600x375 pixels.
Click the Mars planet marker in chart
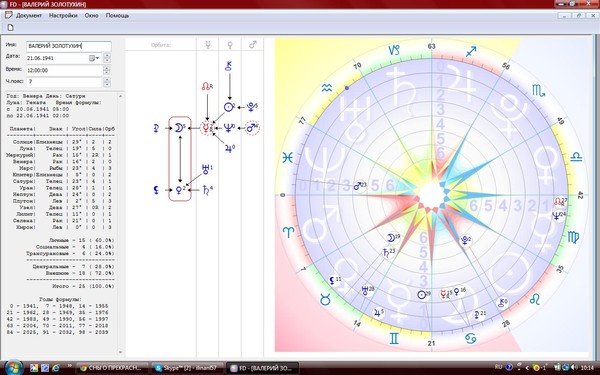coord(358,186)
